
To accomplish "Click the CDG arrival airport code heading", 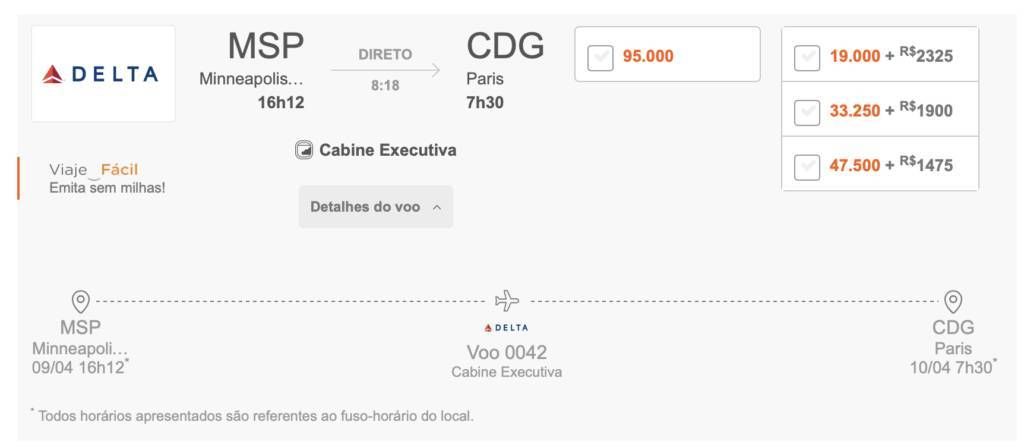I will click(505, 46).
